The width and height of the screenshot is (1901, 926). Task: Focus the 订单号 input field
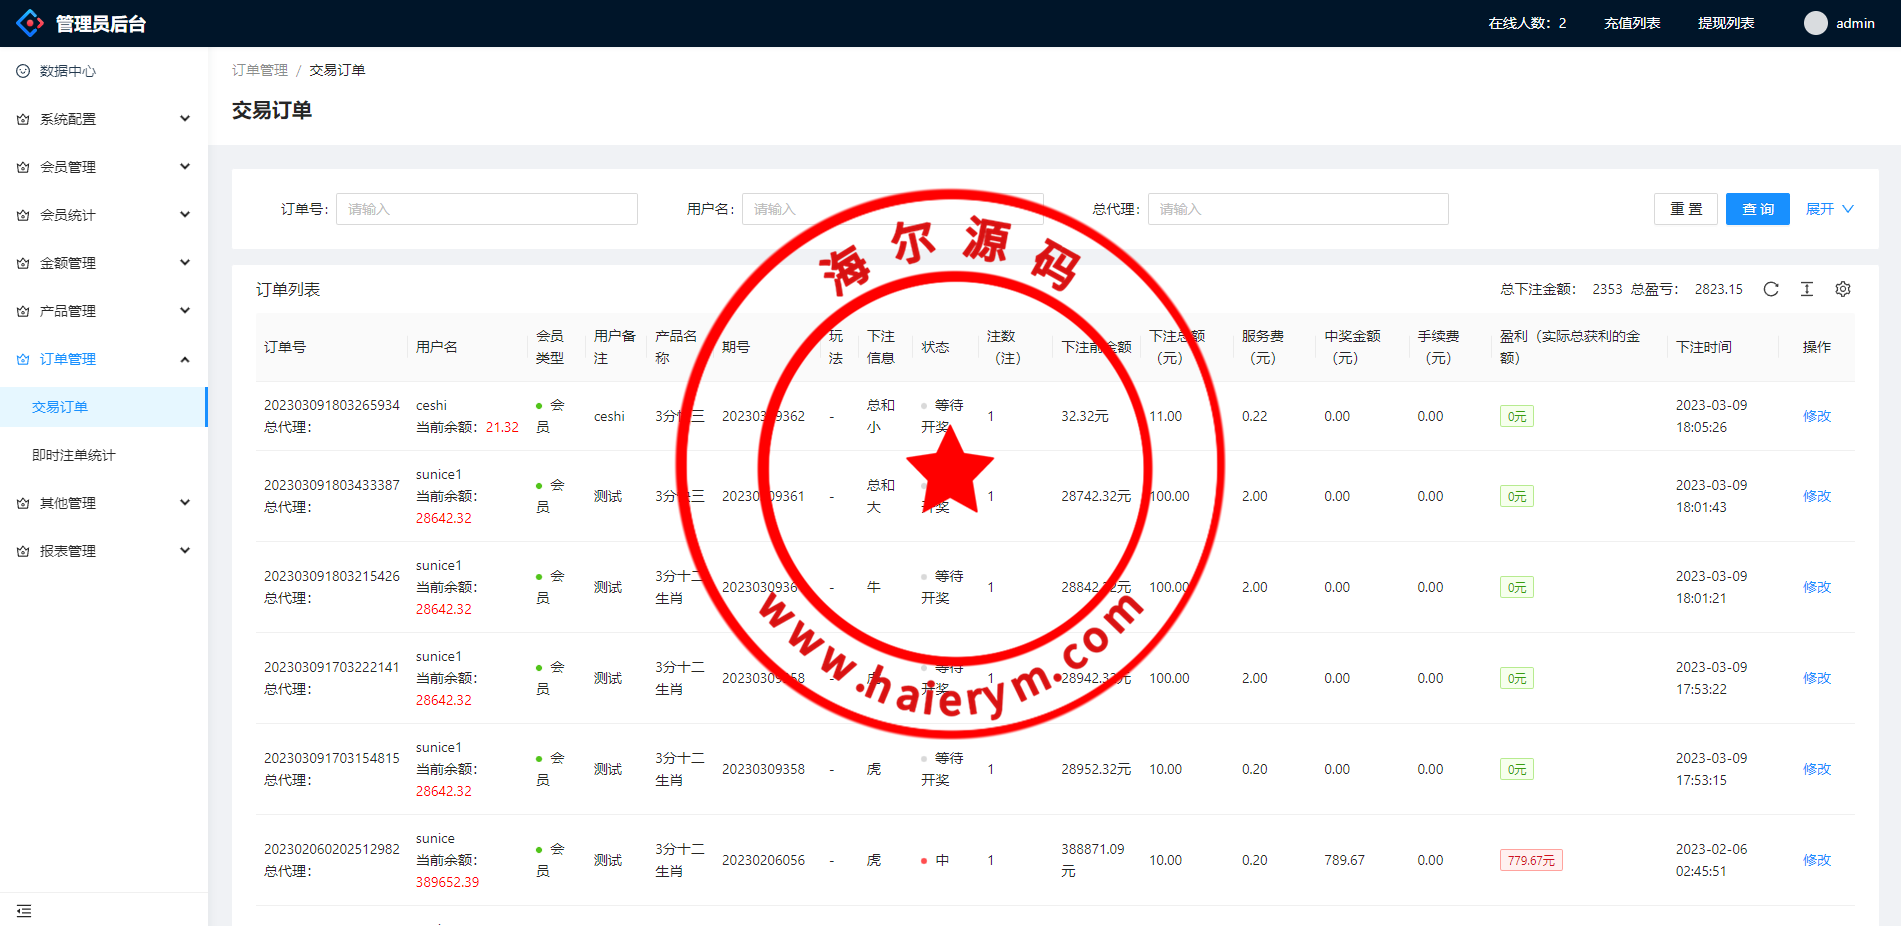point(487,209)
